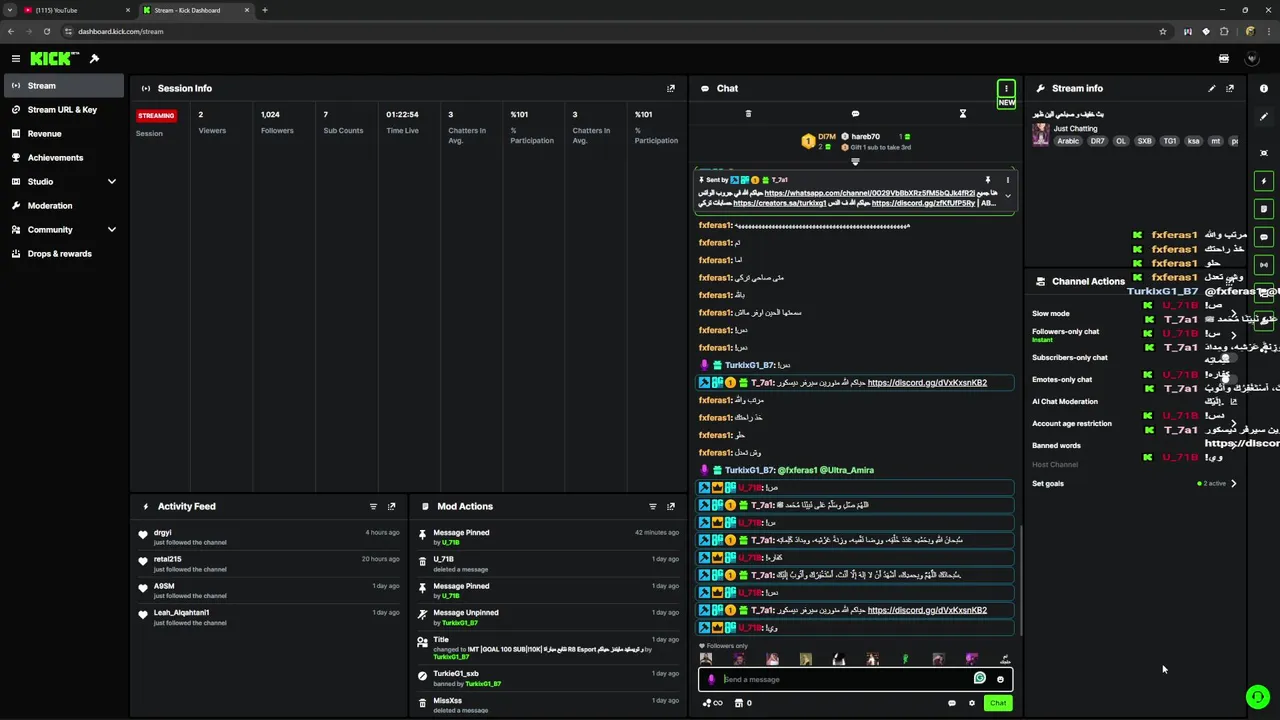Viewport: 1280px width, 720px height.
Task: Click the chat identity purple microphone badge
Action: [x=711, y=679]
